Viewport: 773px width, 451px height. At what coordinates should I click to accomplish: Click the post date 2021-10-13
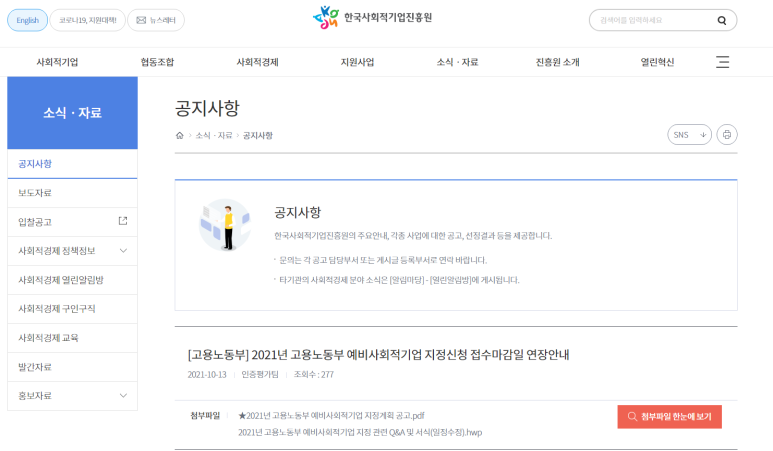coord(207,375)
